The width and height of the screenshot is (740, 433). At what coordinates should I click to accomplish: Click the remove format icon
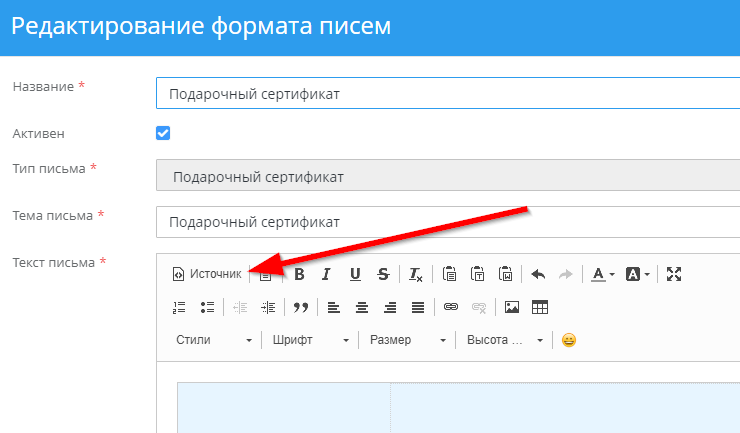416,274
